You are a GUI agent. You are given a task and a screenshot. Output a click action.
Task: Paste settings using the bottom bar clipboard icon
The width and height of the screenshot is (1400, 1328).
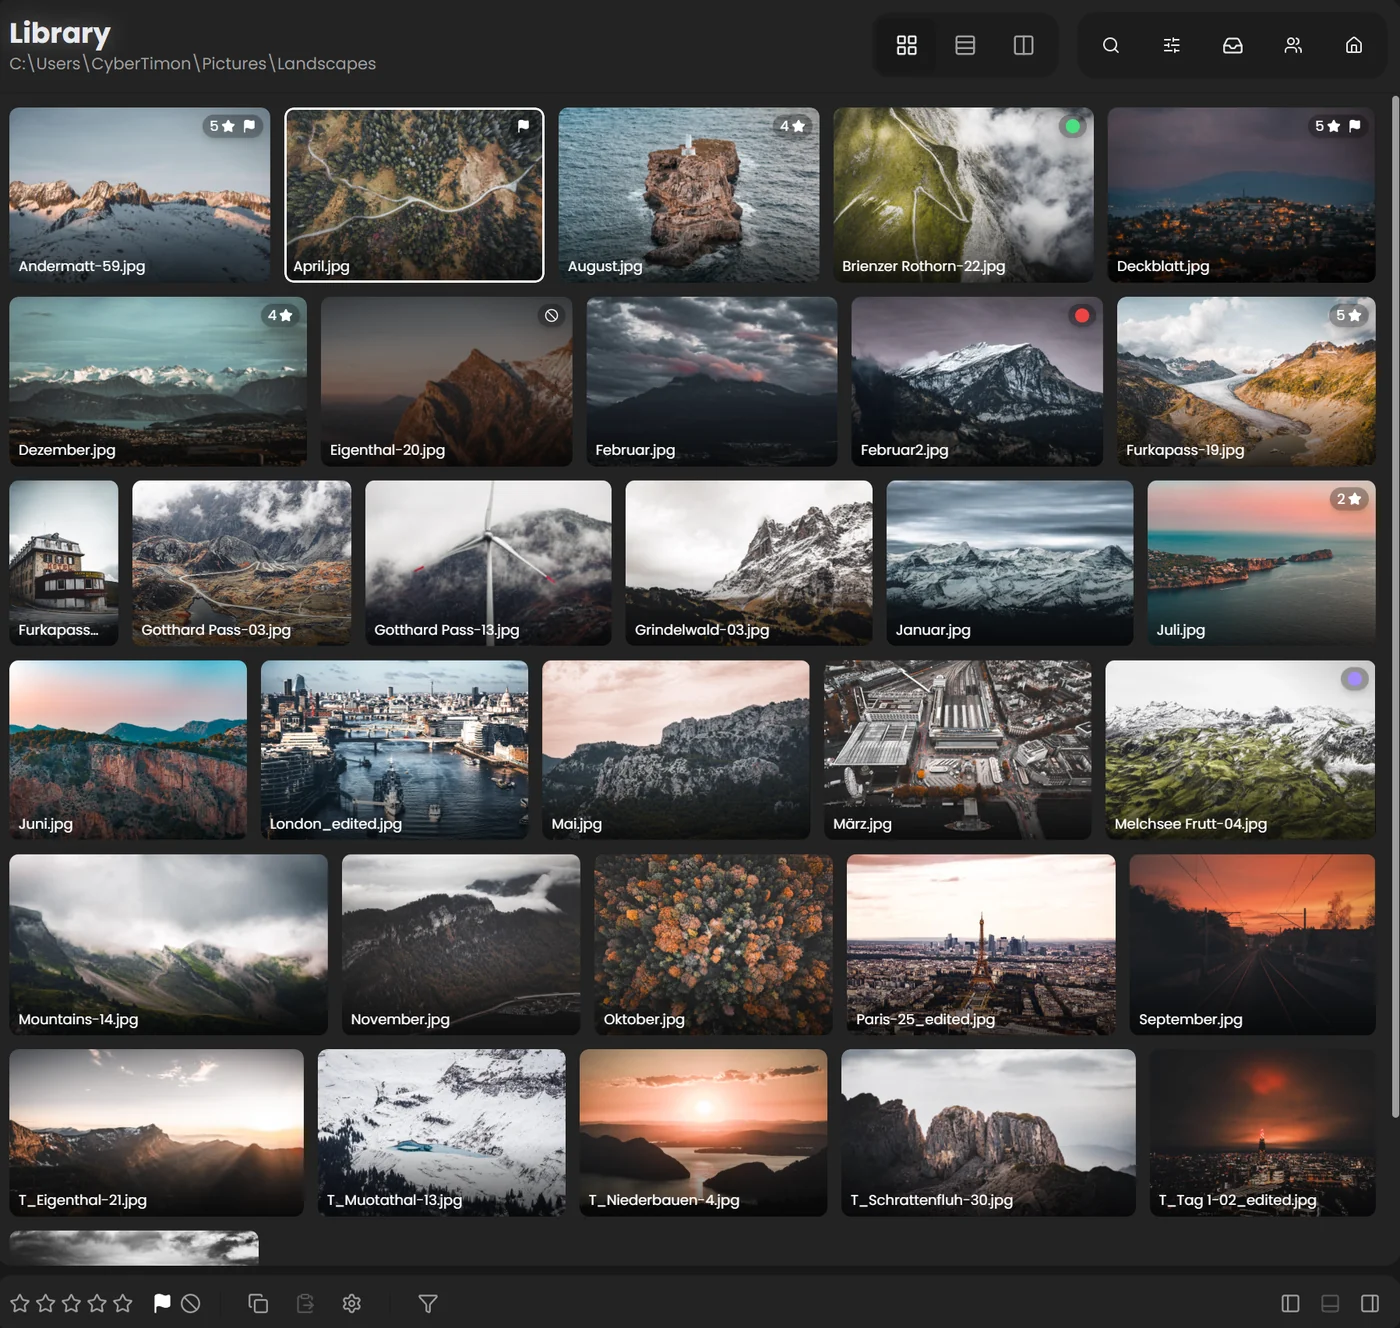305,1303
